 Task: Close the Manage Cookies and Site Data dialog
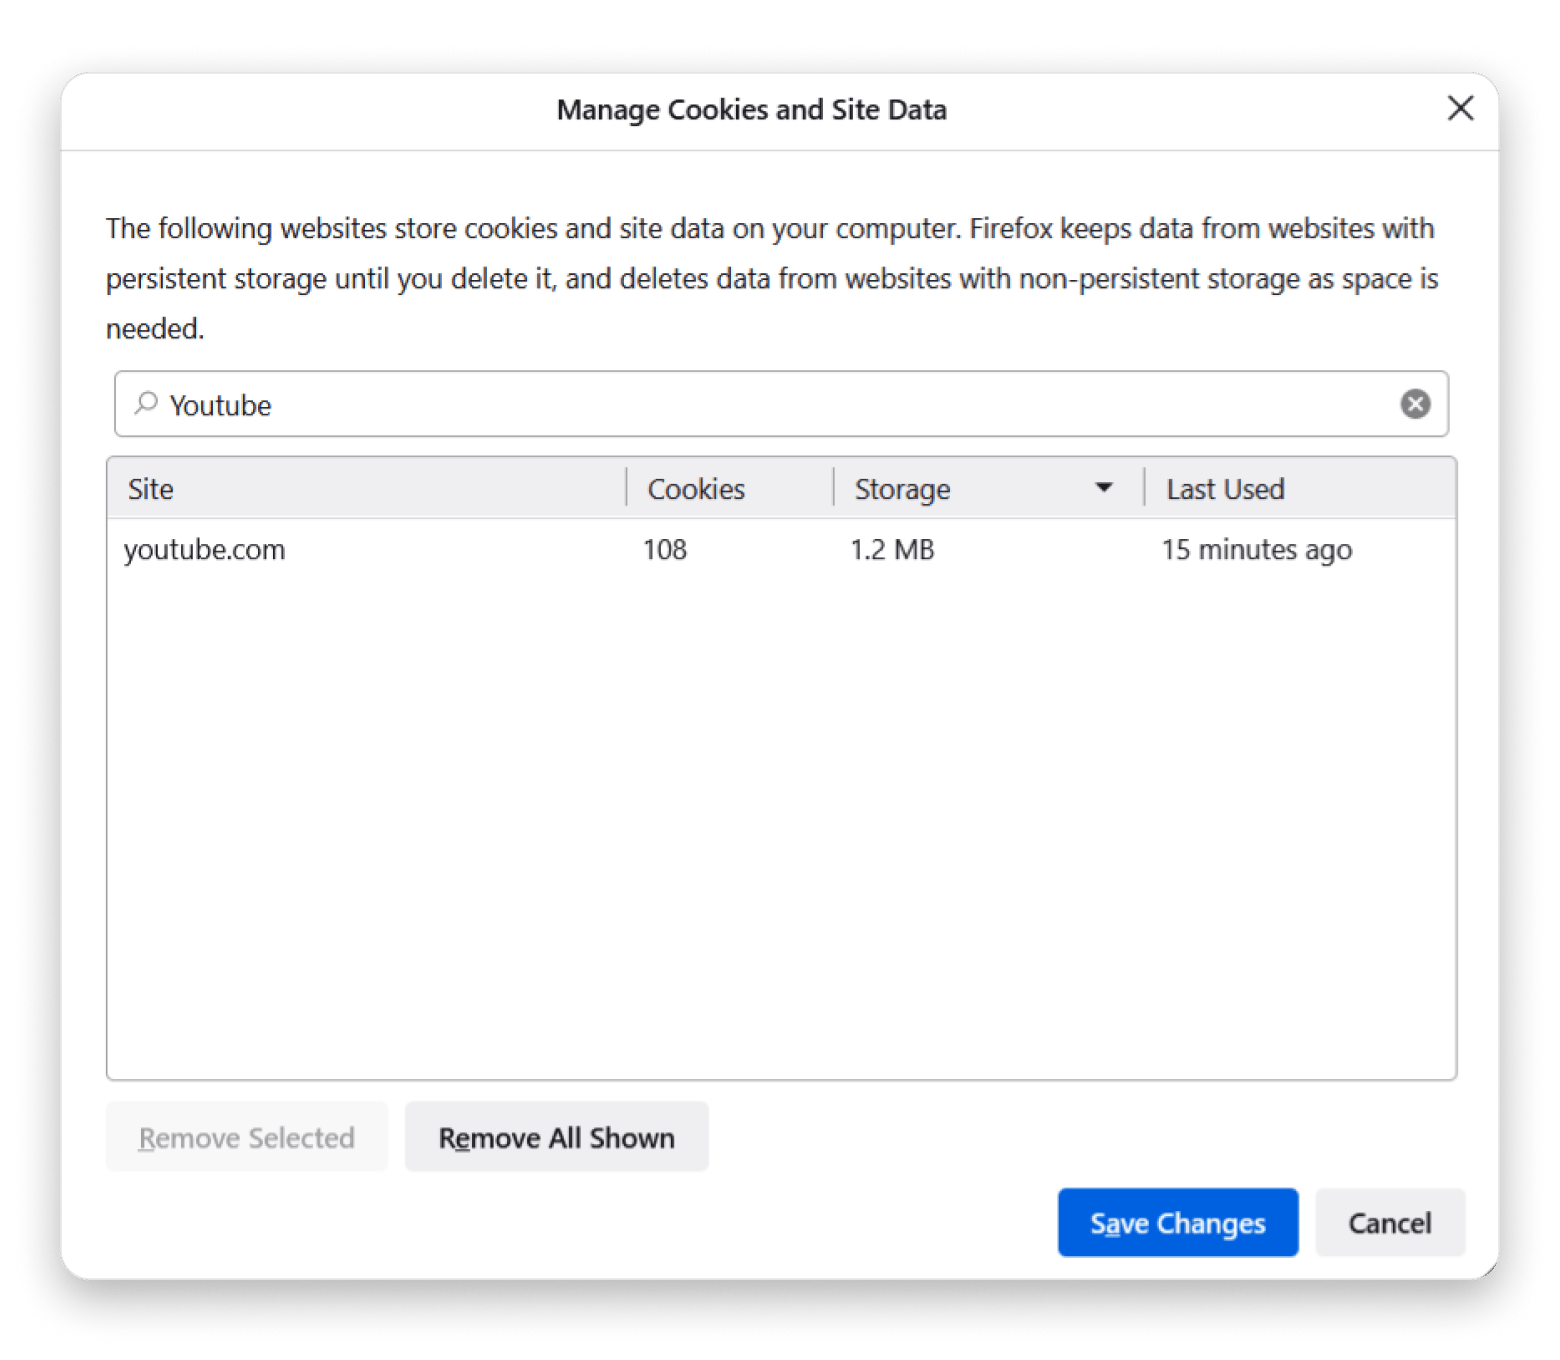(x=1460, y=108)
